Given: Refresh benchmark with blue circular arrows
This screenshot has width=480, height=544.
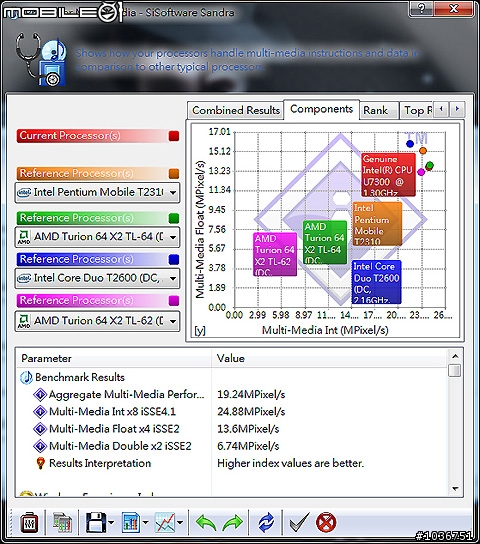Looking at the screenshot, I should [x=266, y=522].
